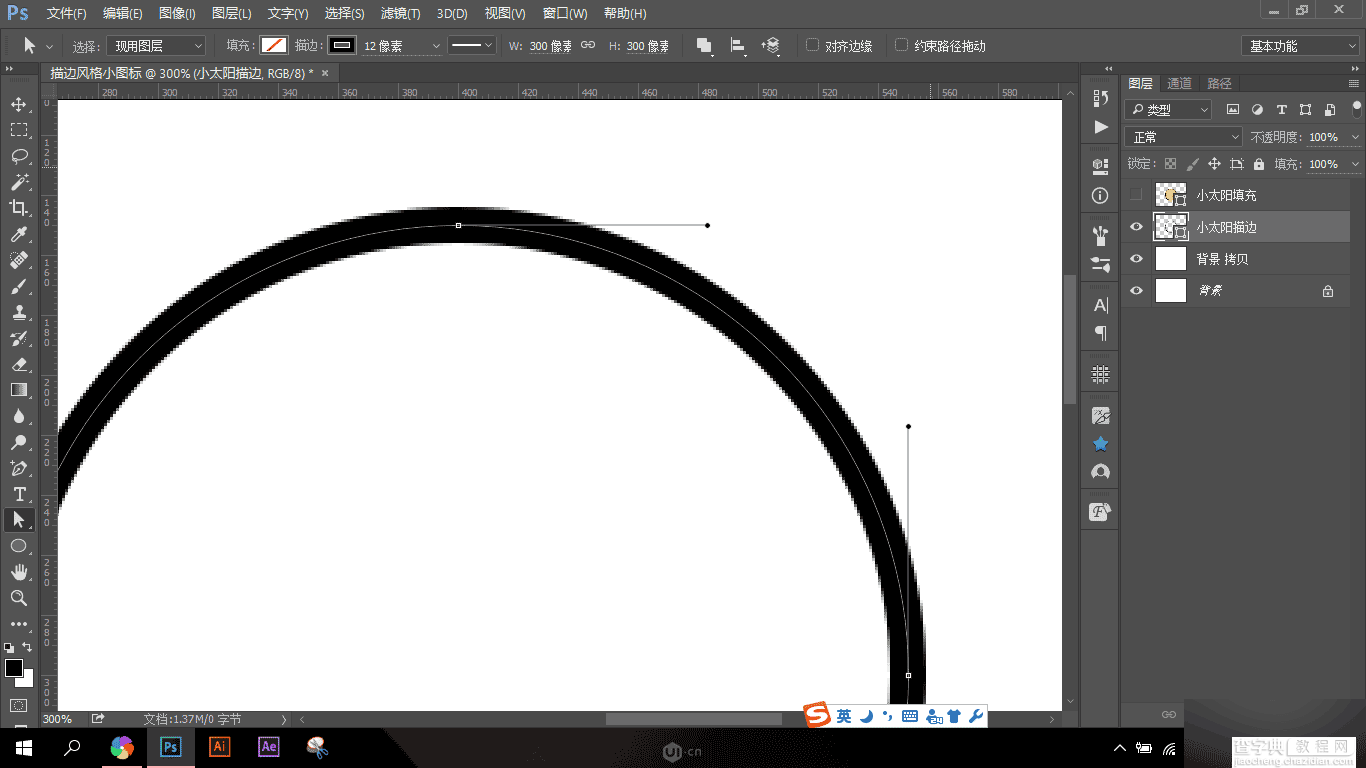The height and width of the screenshot is (768, 1366).
Task: Open the 文件(F) menu
Action: (67, 14)
